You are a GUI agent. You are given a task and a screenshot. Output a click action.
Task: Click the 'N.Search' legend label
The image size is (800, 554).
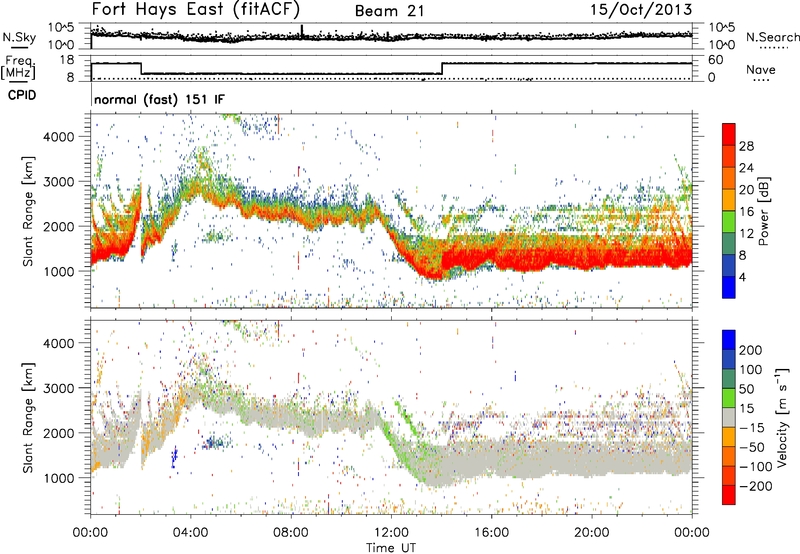click(772, 37)
